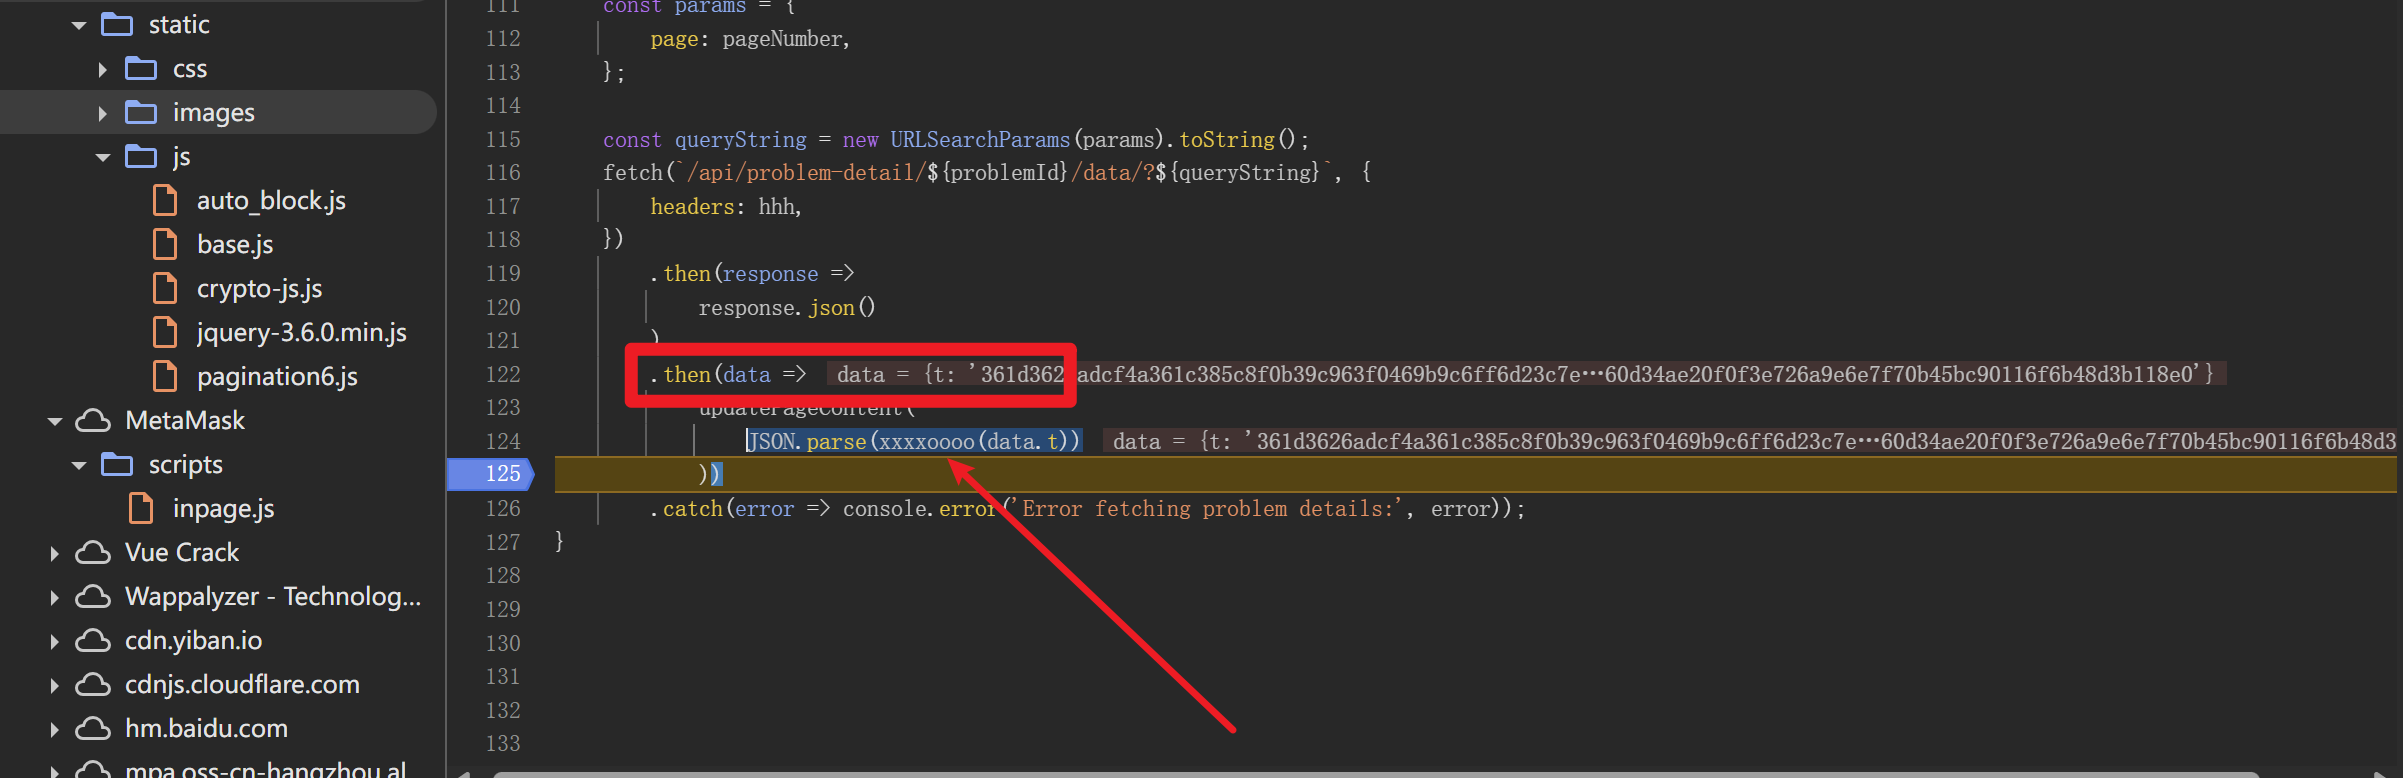Open the file name pagination6.js

[277, 376]
